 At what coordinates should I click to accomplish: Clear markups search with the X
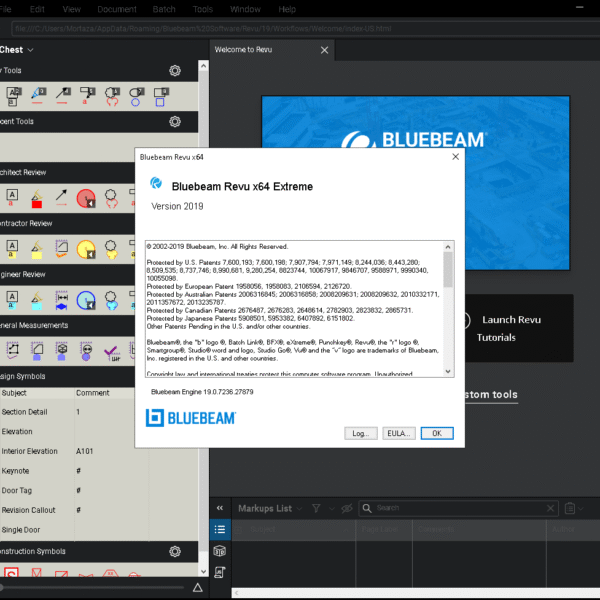pyautogui.click(x=550, y=508)
